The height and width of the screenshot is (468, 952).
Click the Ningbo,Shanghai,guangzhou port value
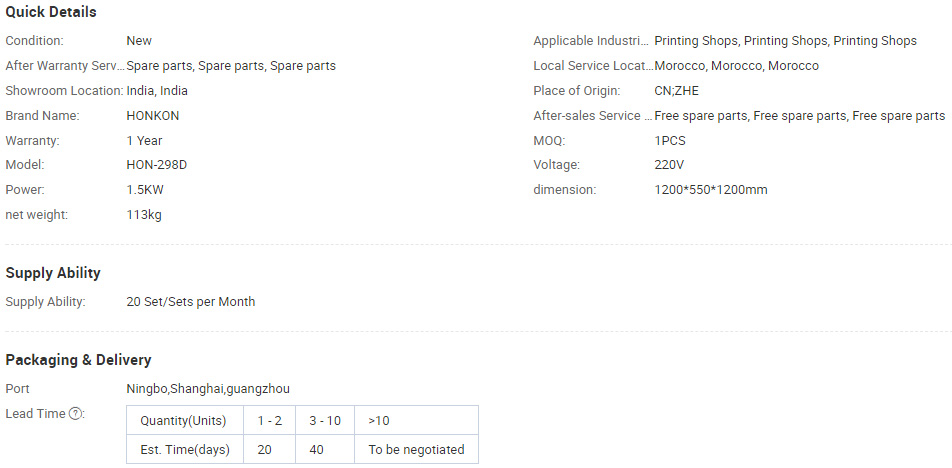pos(208,389)
